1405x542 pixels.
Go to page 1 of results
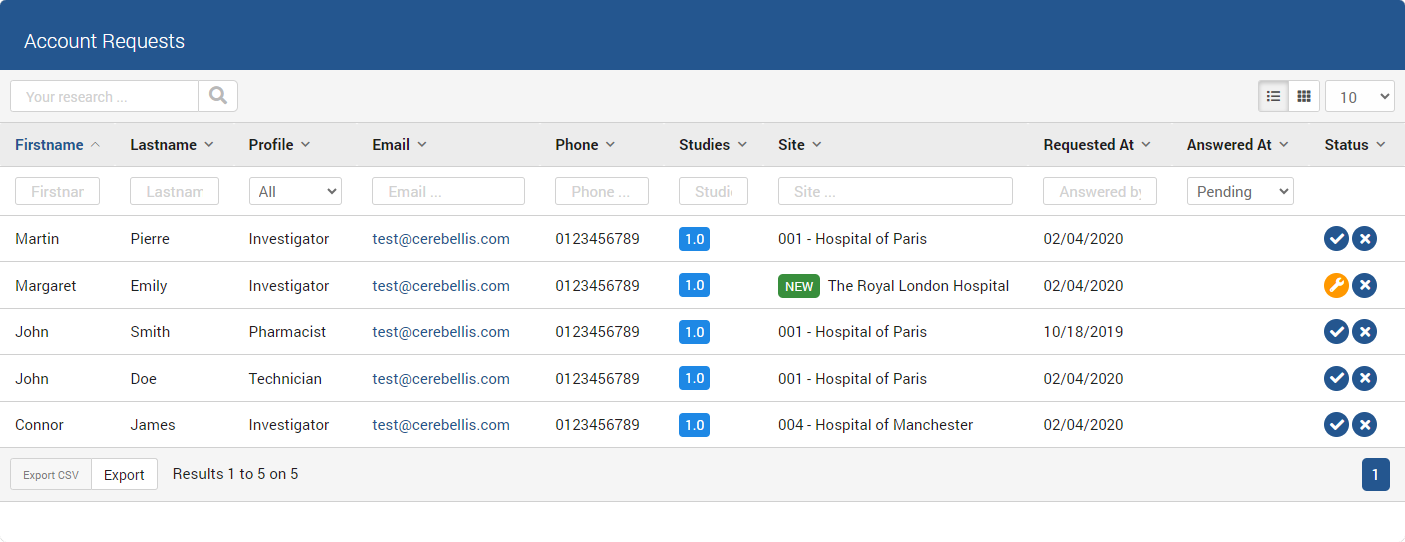(x=1375, y=475)
